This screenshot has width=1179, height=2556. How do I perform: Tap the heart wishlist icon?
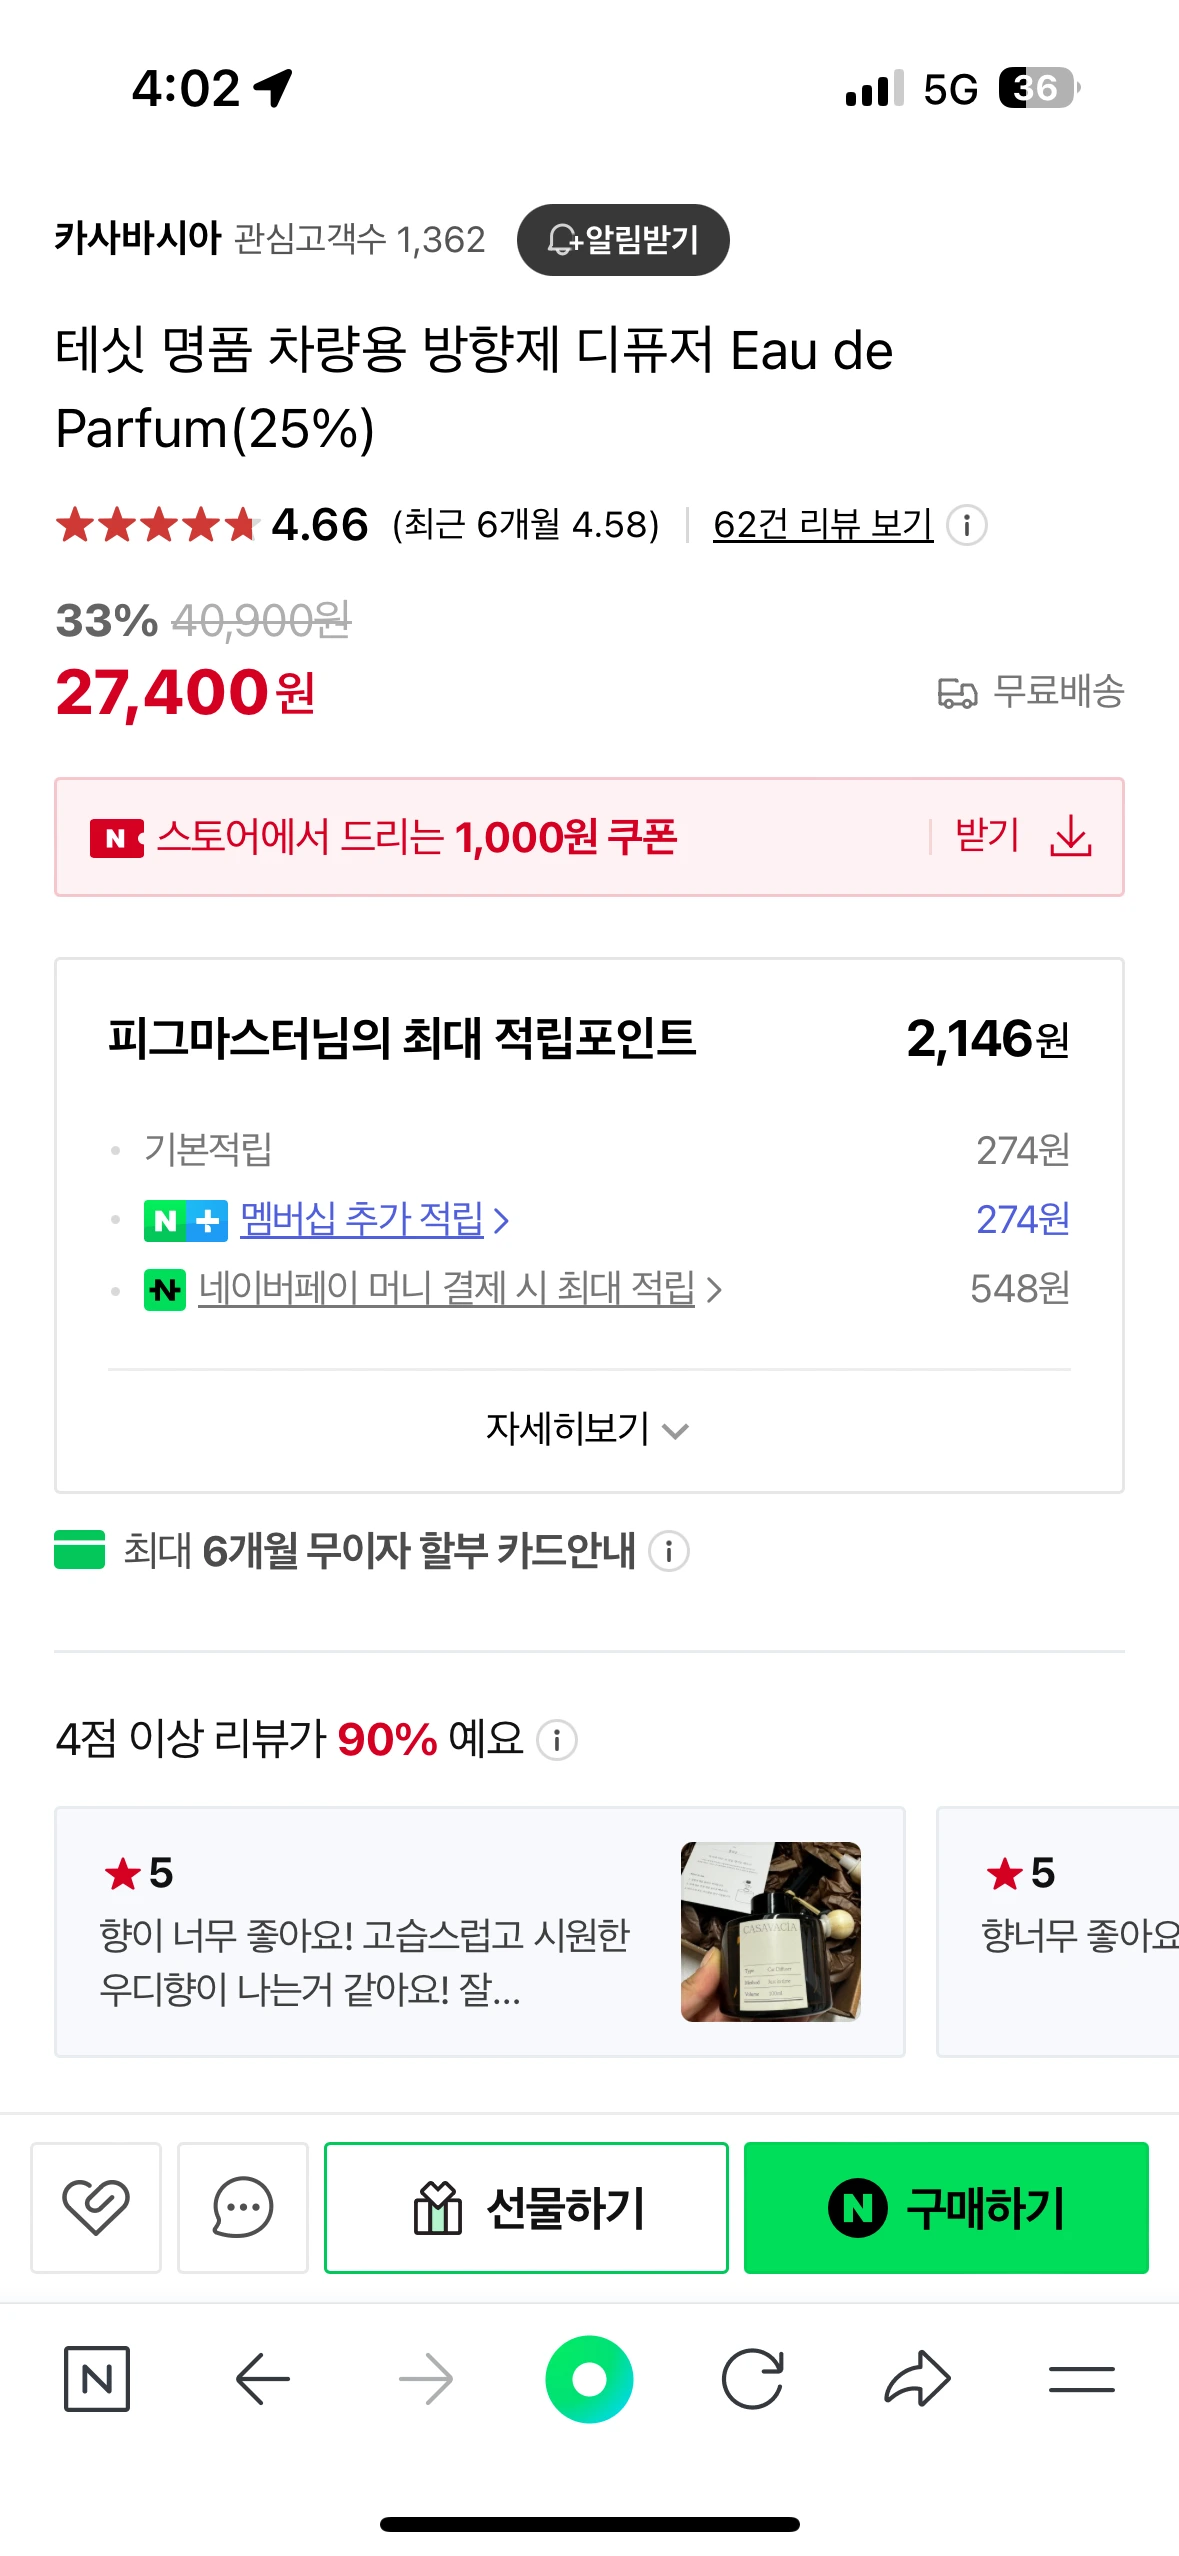[96, 2207]
